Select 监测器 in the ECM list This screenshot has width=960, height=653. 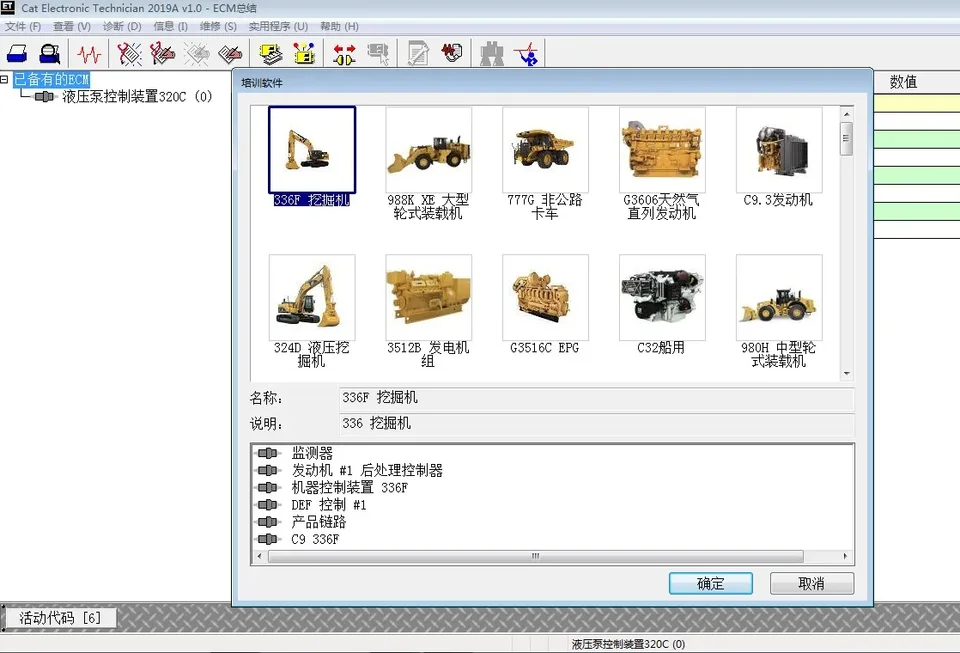(x=312, y=453)
